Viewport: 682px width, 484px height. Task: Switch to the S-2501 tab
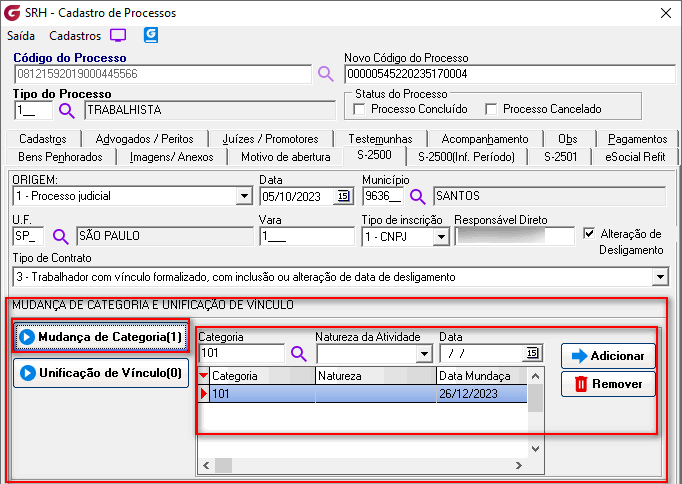560,156
